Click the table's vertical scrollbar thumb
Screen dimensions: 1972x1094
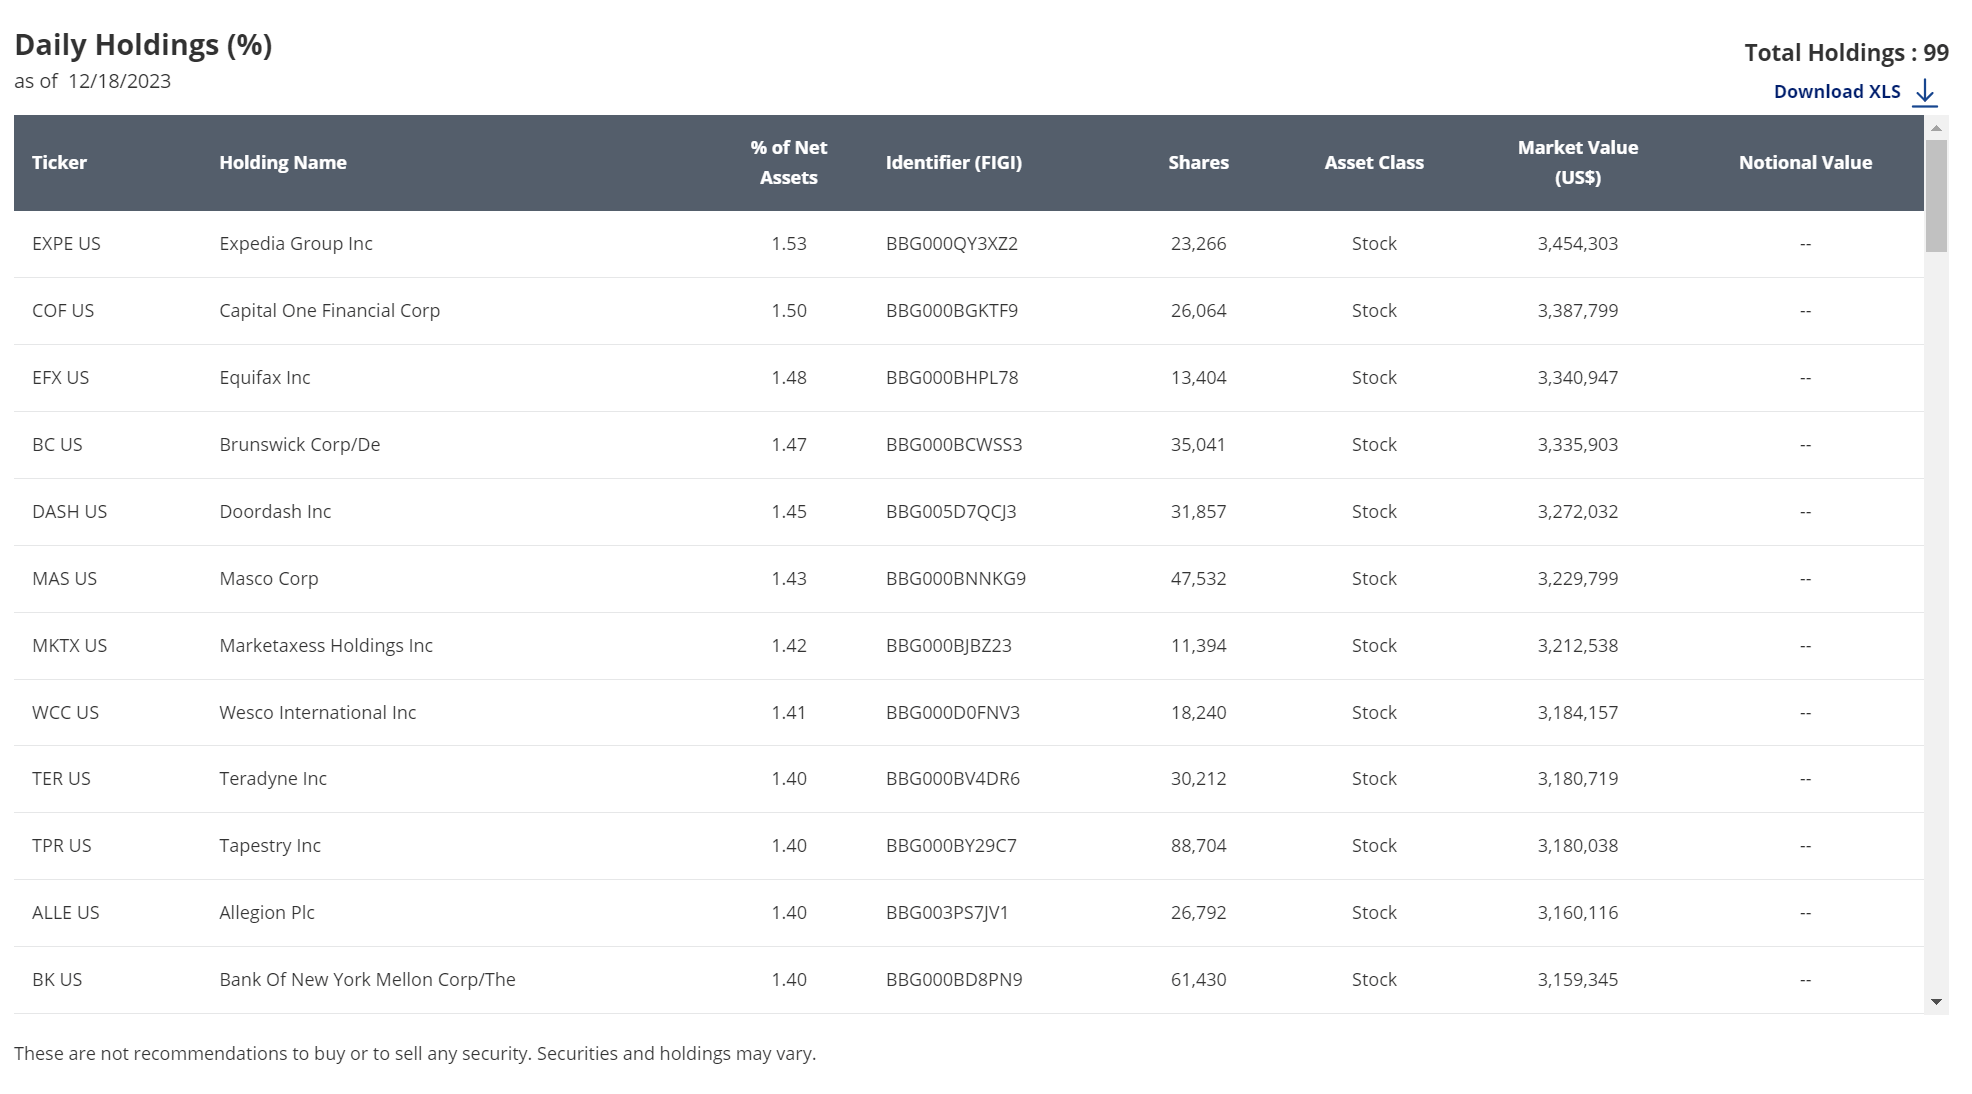[x=1936, y=195]
